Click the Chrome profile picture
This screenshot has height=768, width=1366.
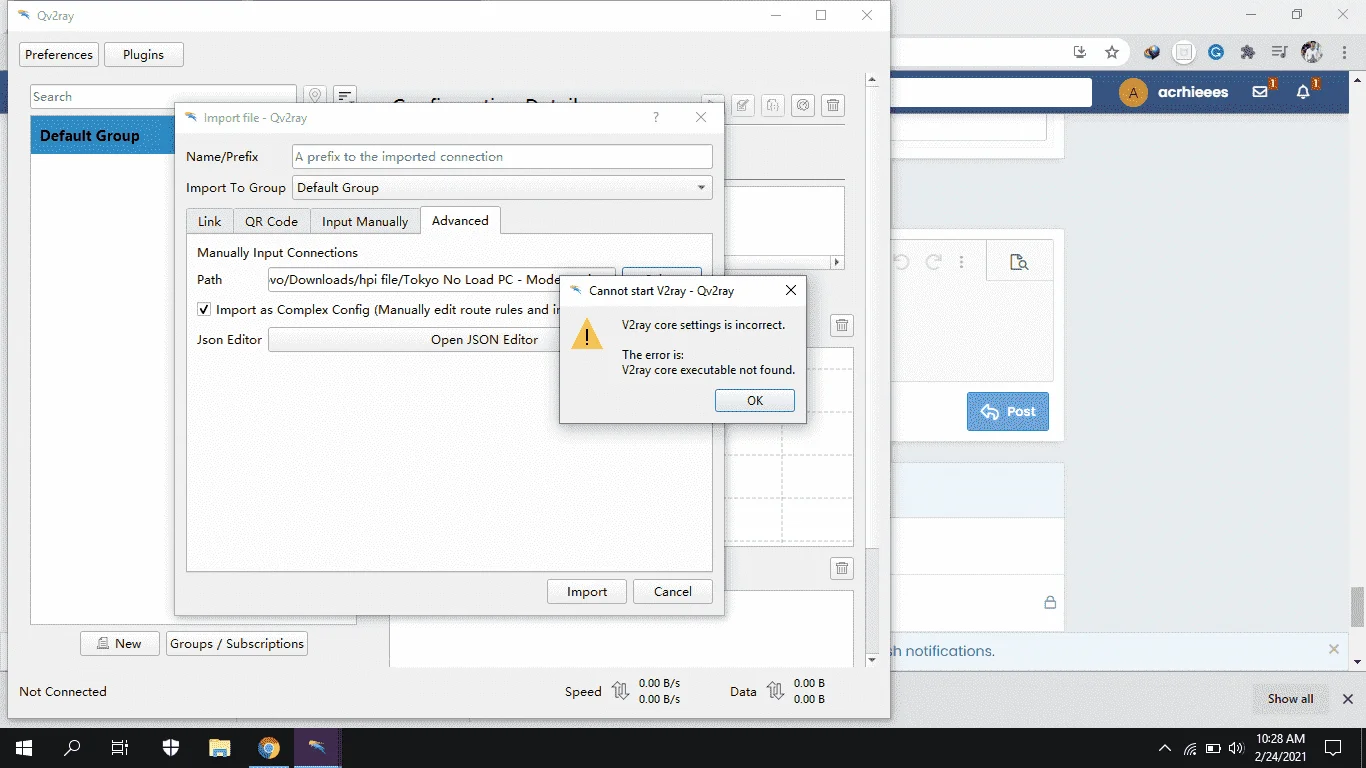(1312, 52)
